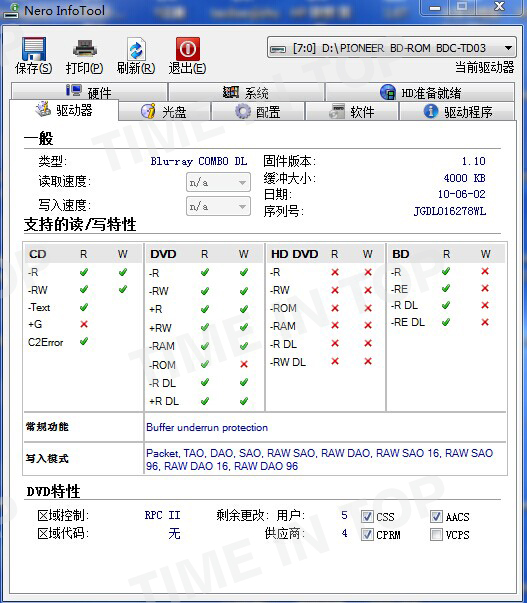This screenshot has width=527, height=603.
Task: Toggle the AACS checkbox
Action: click(436, 516)
